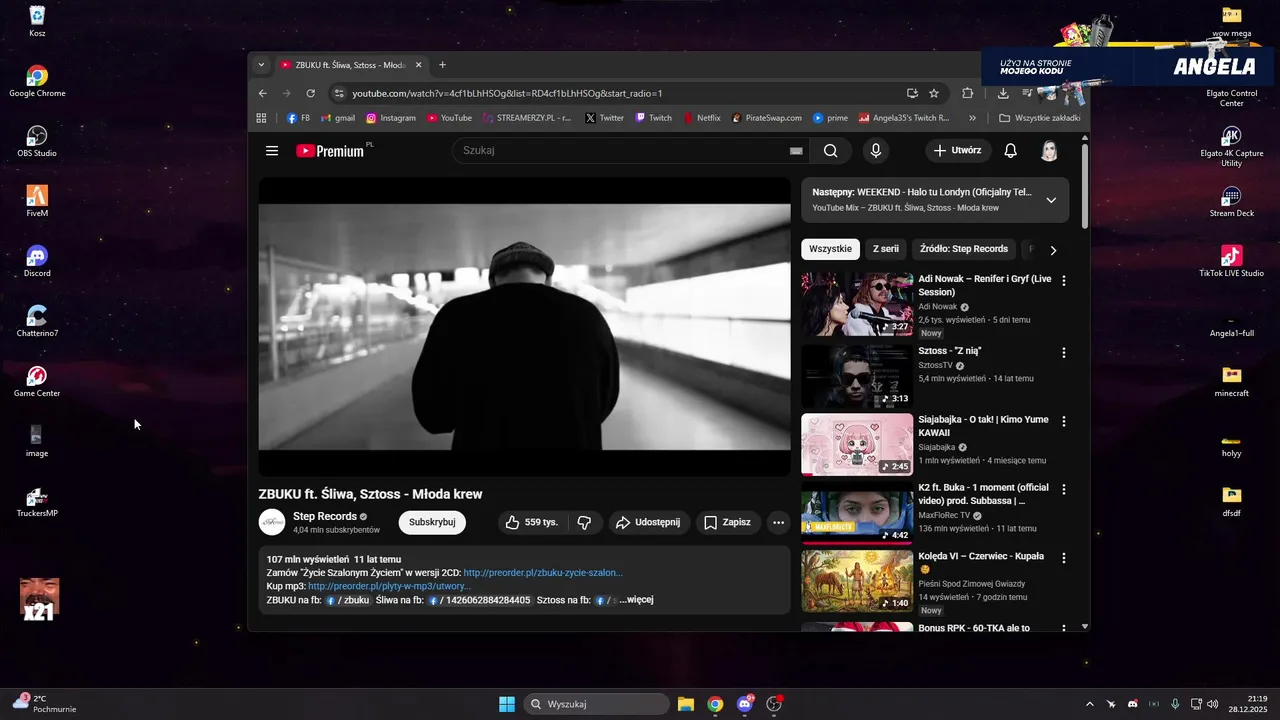Select the "Wszystkie" filter chip

[x=830, y=249]
